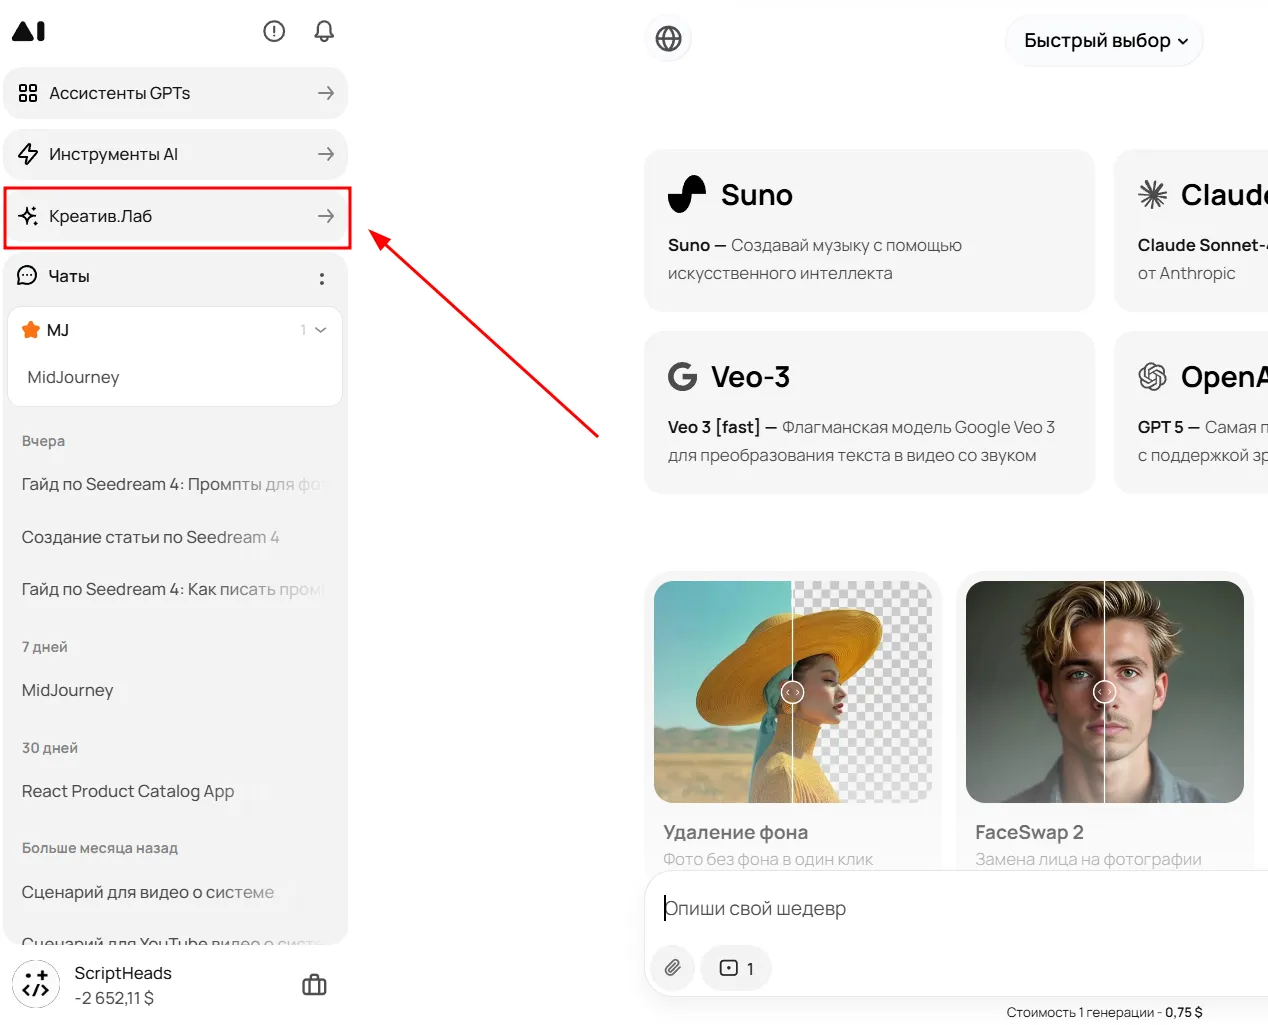Click the Больше месяца назад label
This screenshot has height=1025, width=1268.
100,848
